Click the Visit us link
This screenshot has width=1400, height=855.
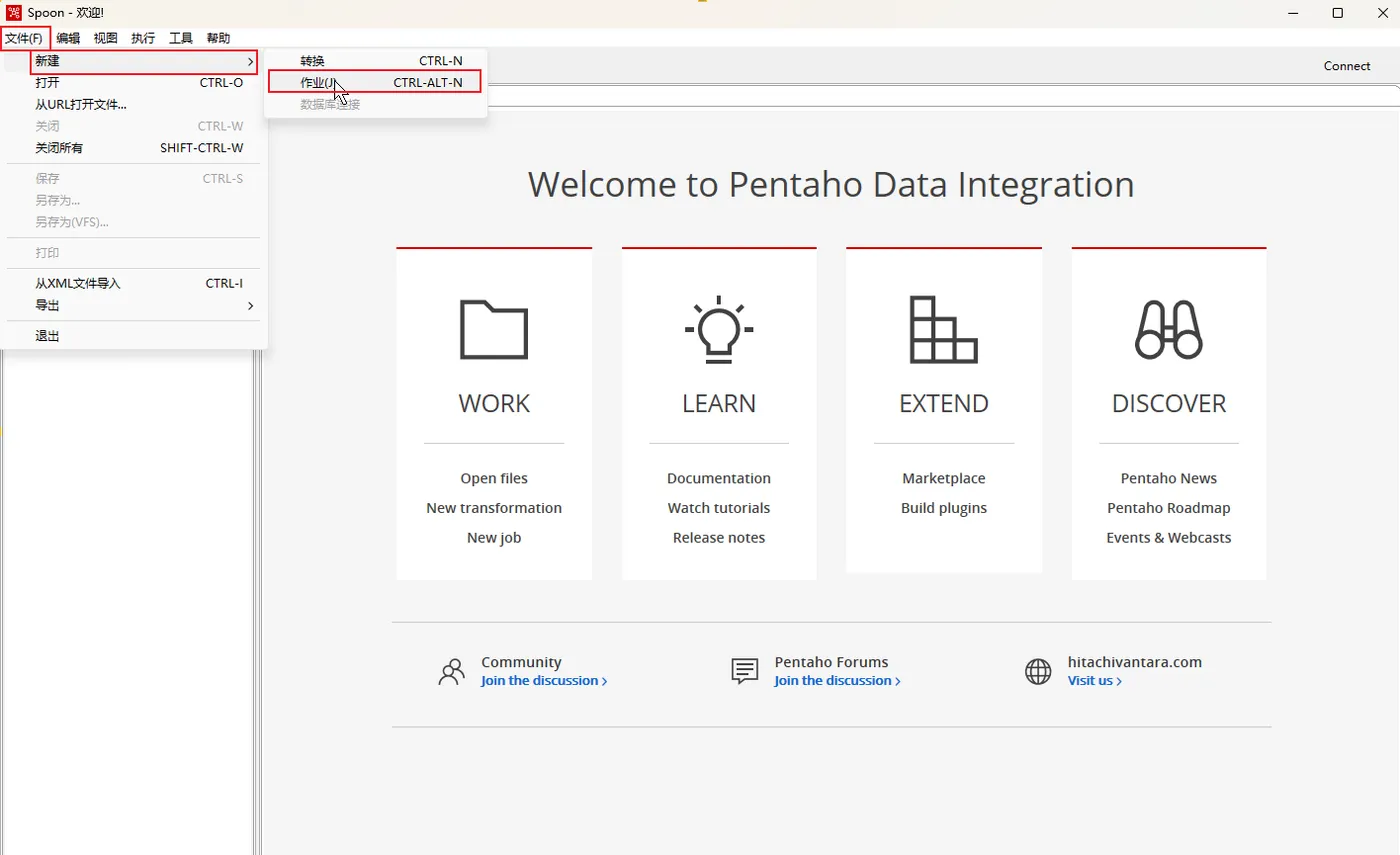[x=1095, y=681]
